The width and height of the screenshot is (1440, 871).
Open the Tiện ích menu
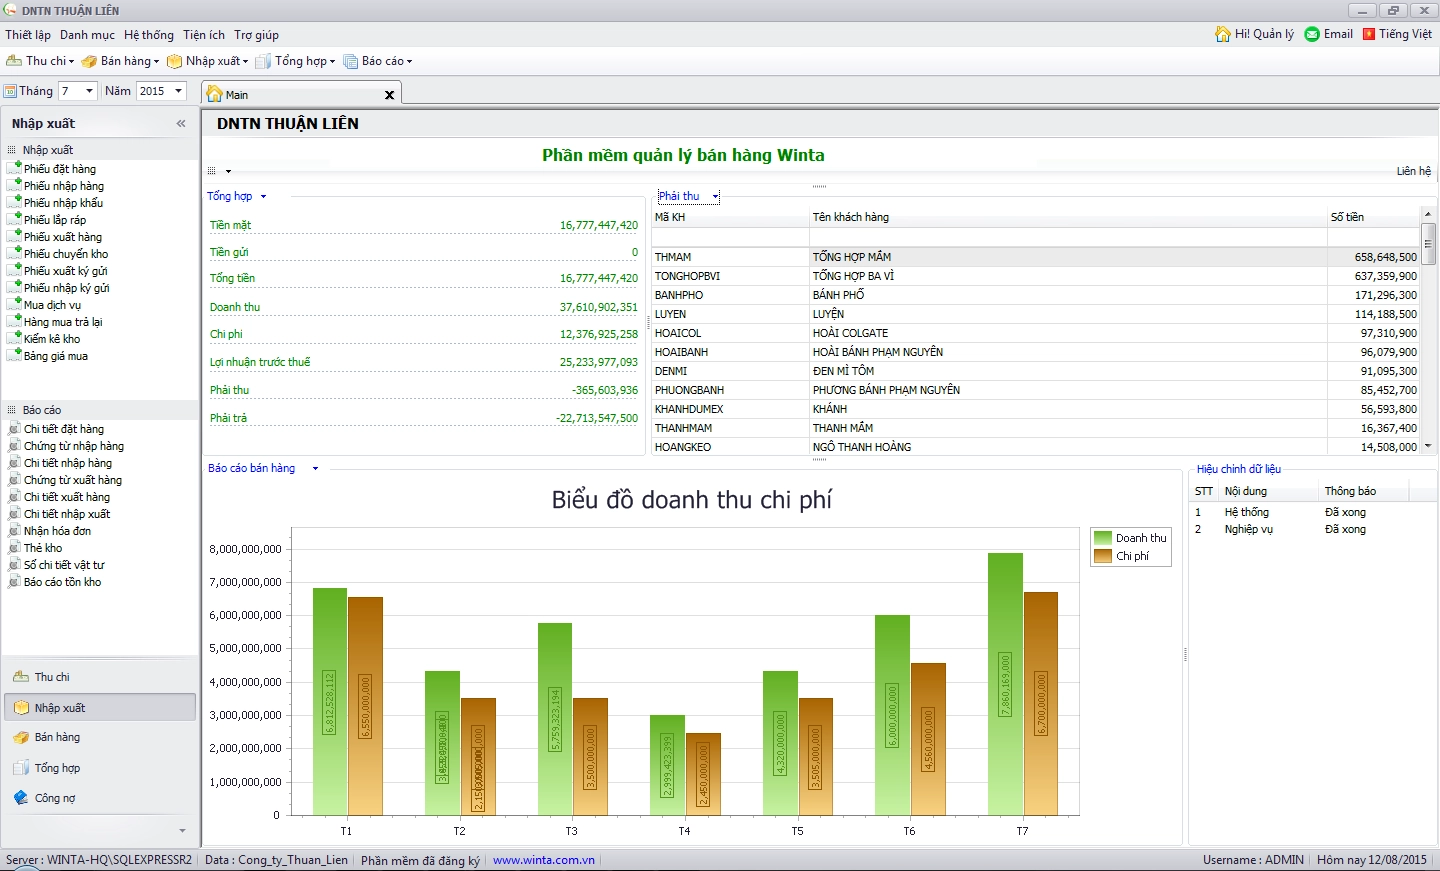tap(204, 35)
